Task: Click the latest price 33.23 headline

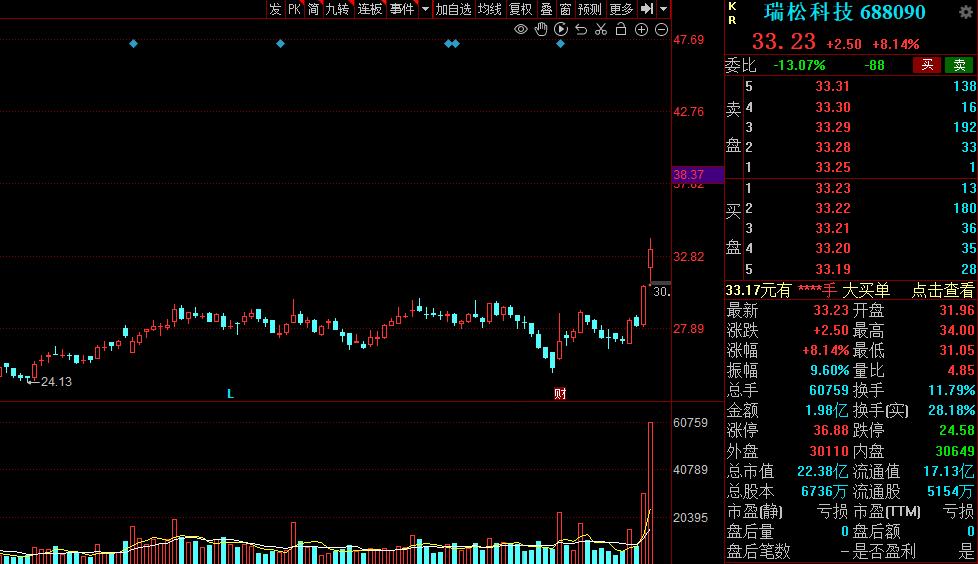Action: pos(783,42)
